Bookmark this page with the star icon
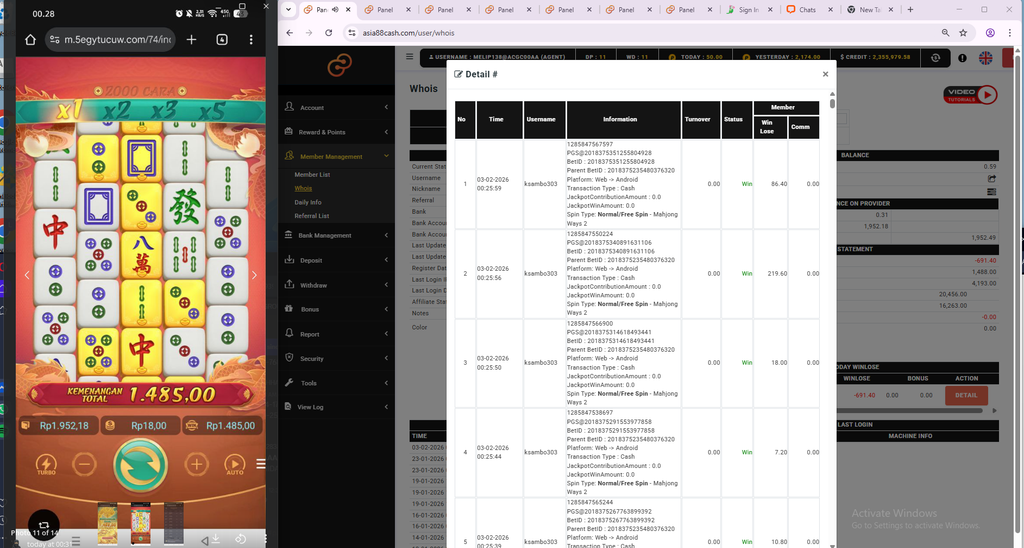Viewport: 1024px width, 548px height. (x=963, y=33)
